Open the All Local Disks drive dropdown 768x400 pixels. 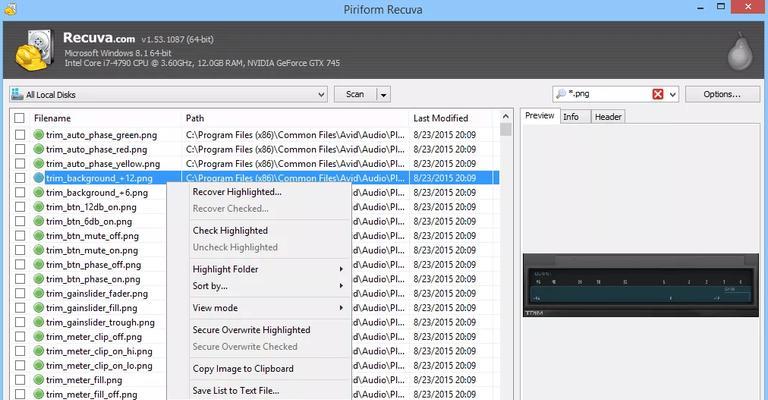(321, 94)
